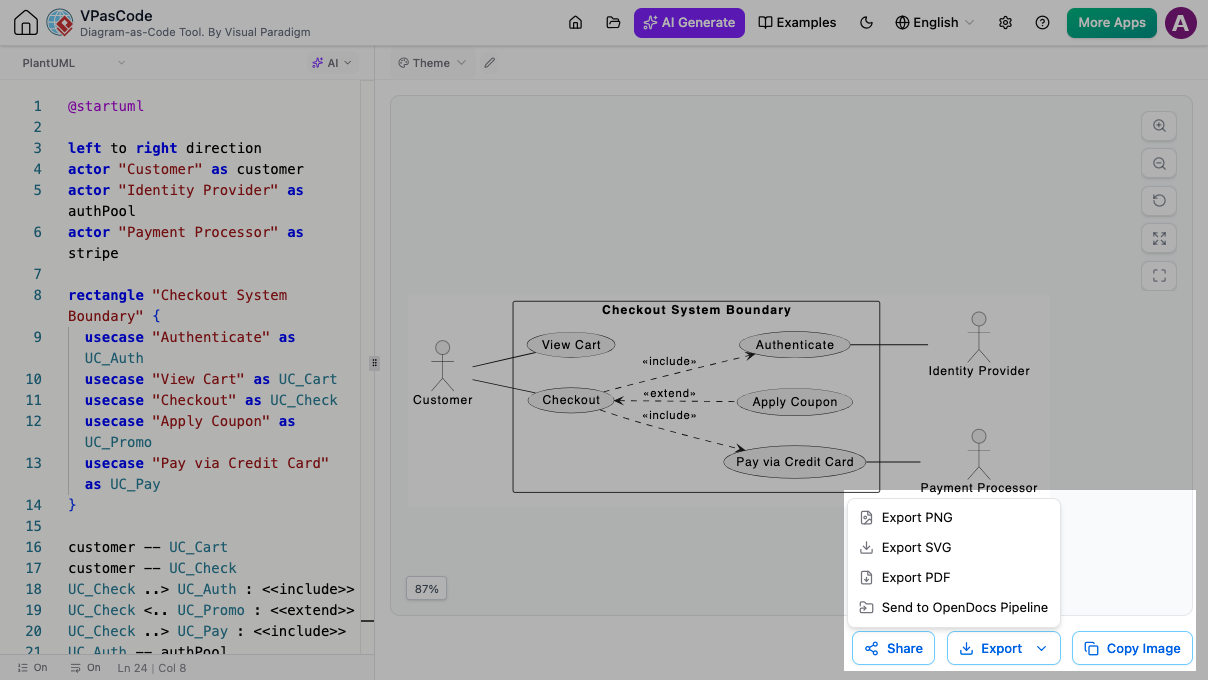Toggle the Export dropdown chevron
This screenshot has height=680, width=1208.
pyautogui.click(x=1042, y=648)
